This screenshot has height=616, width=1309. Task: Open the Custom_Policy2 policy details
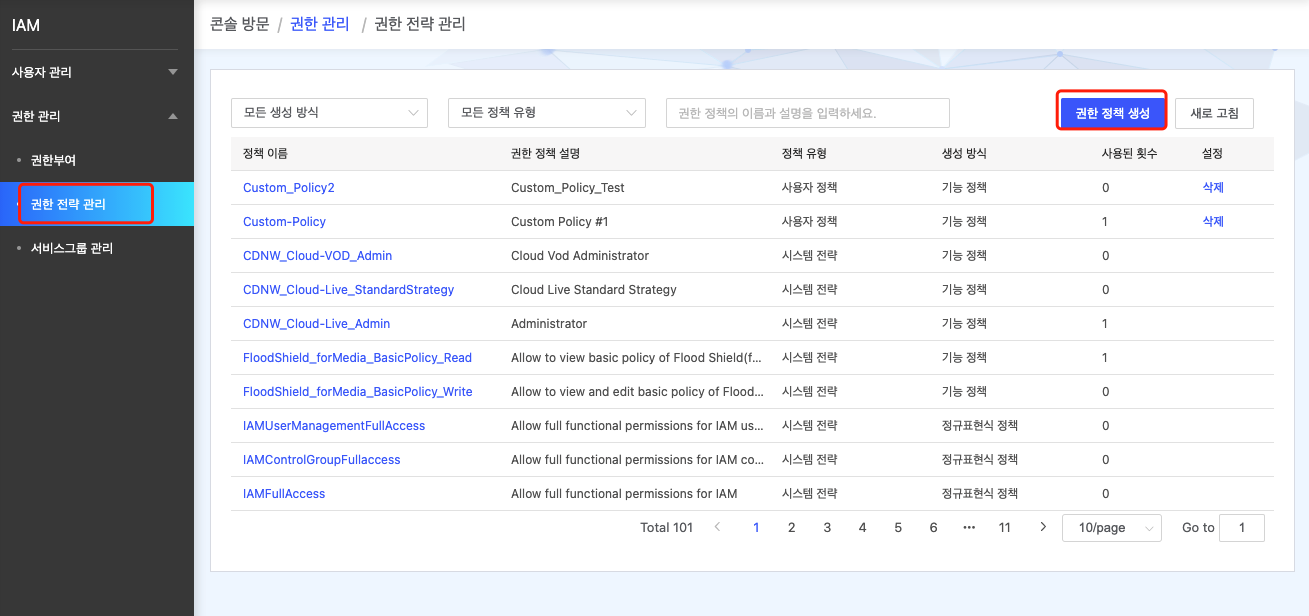(x=288, y=187)
